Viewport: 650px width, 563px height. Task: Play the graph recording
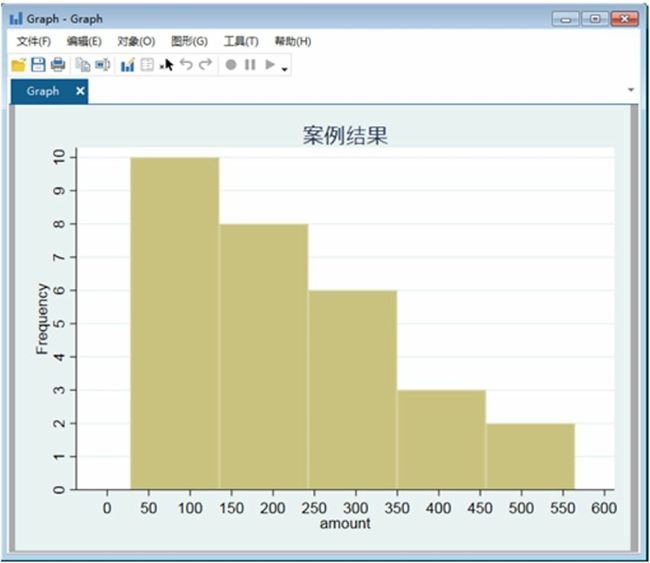pyautogui.click(x=270, y=65)
